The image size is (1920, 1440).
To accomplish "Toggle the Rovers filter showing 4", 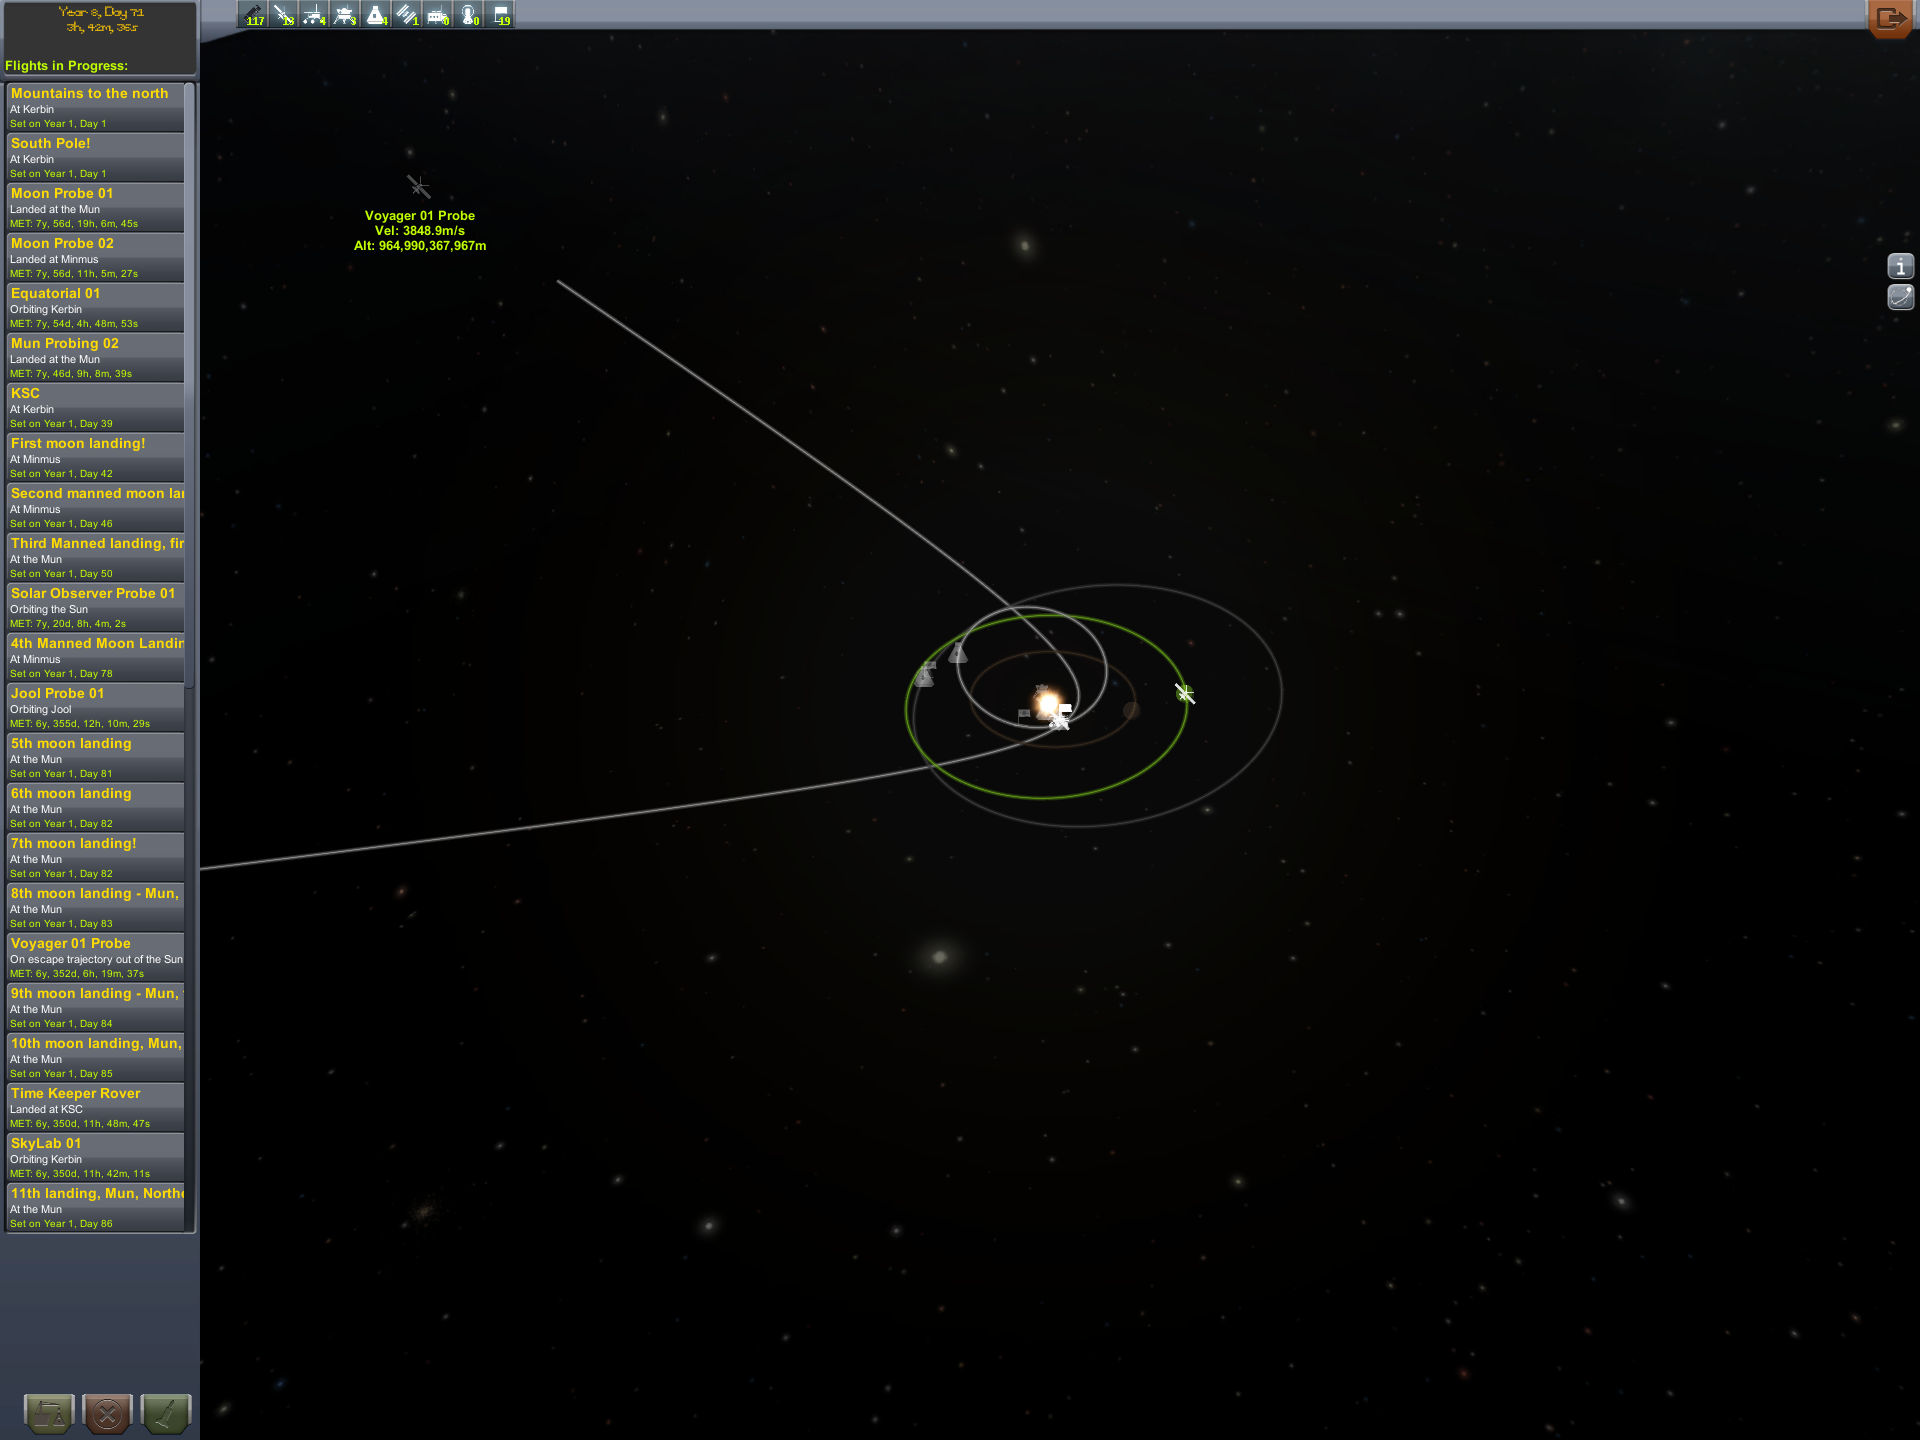I will point(315,14).
